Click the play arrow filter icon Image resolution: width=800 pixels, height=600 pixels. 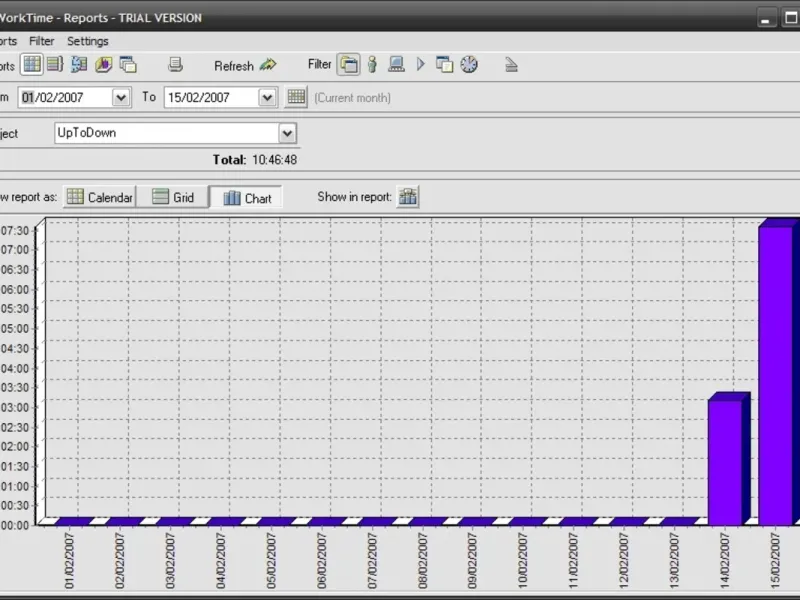tap(421, 65)
